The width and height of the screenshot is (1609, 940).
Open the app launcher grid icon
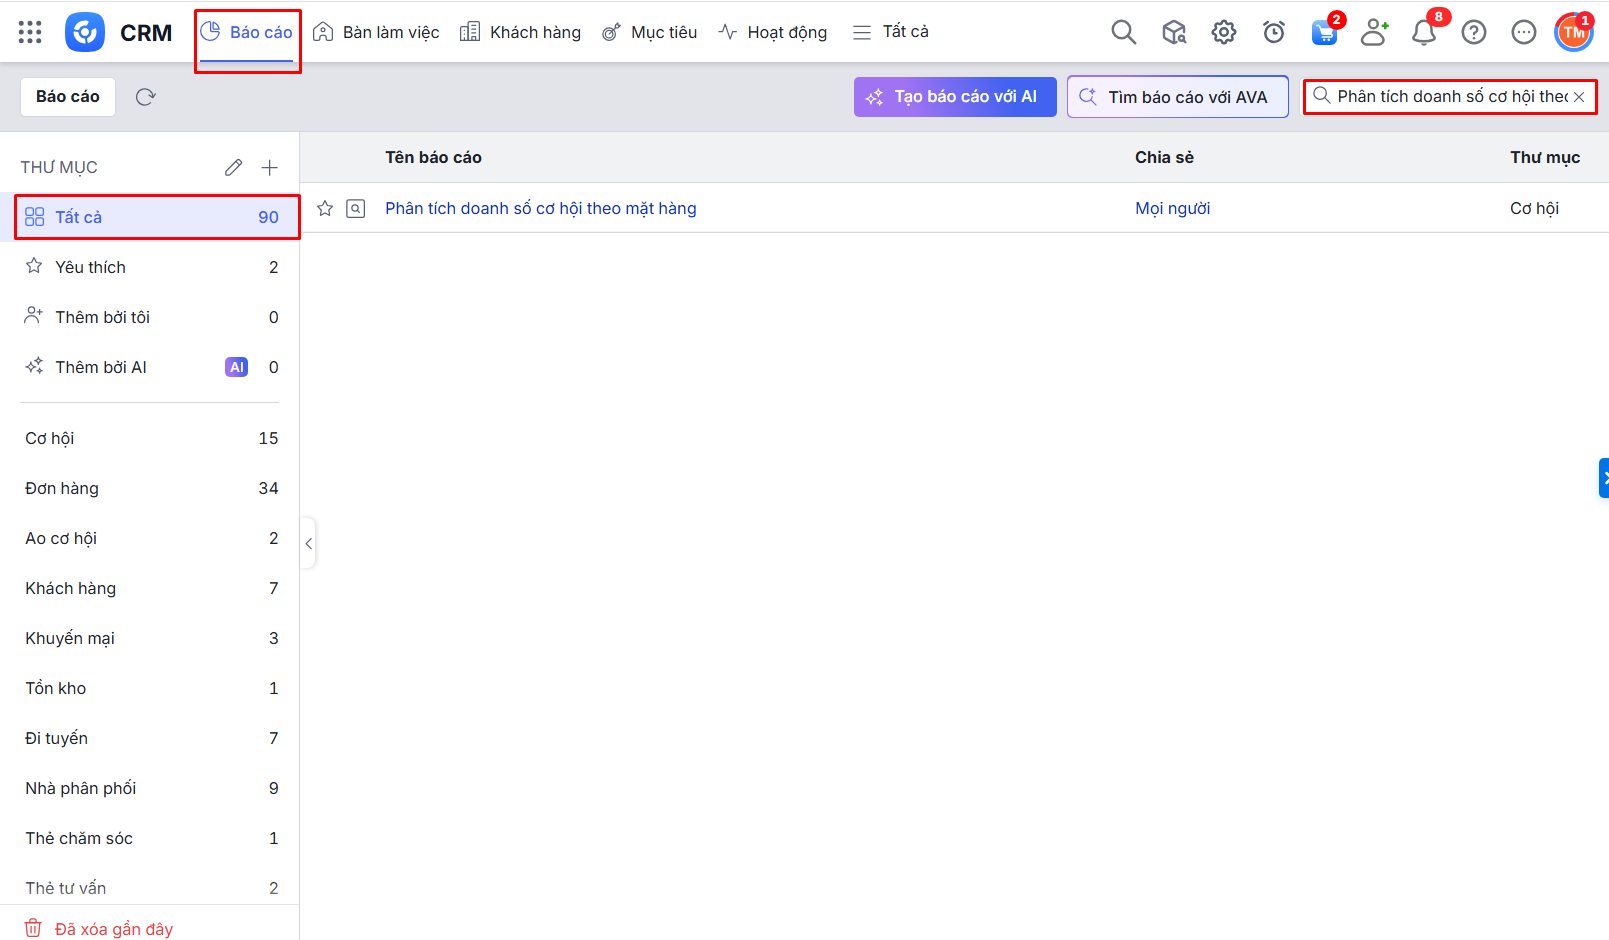tap(30, 32)
